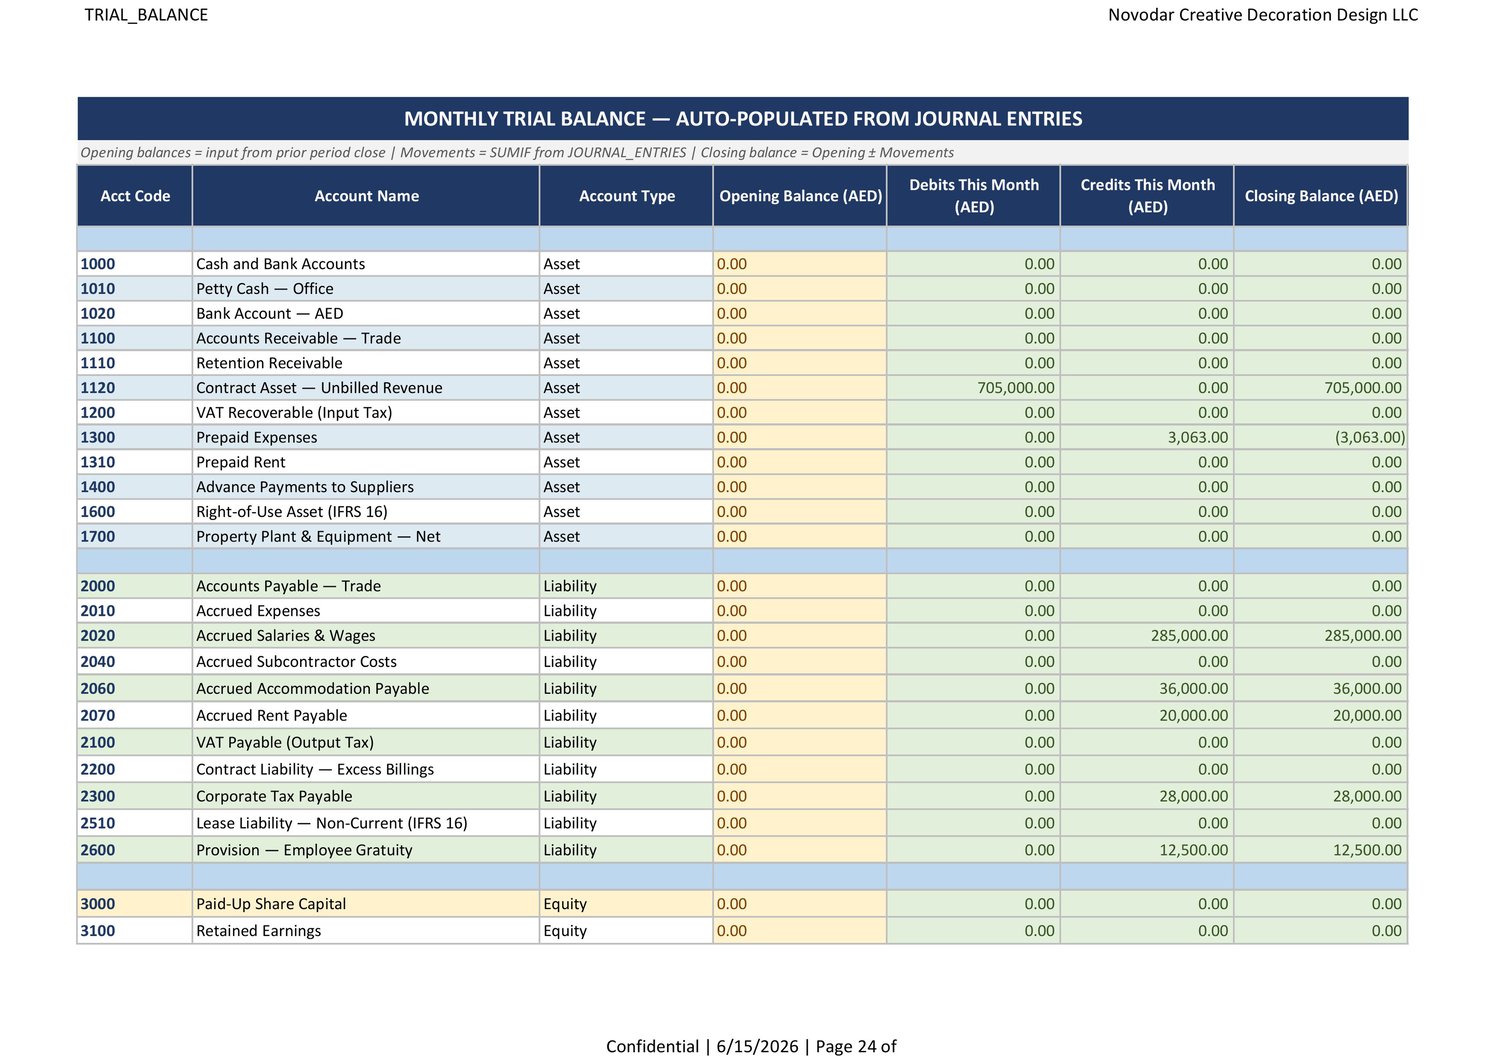Select 'Corporate Tax Payable' cell
Screen dimensions: 1500x1060
tap(366, 797)
